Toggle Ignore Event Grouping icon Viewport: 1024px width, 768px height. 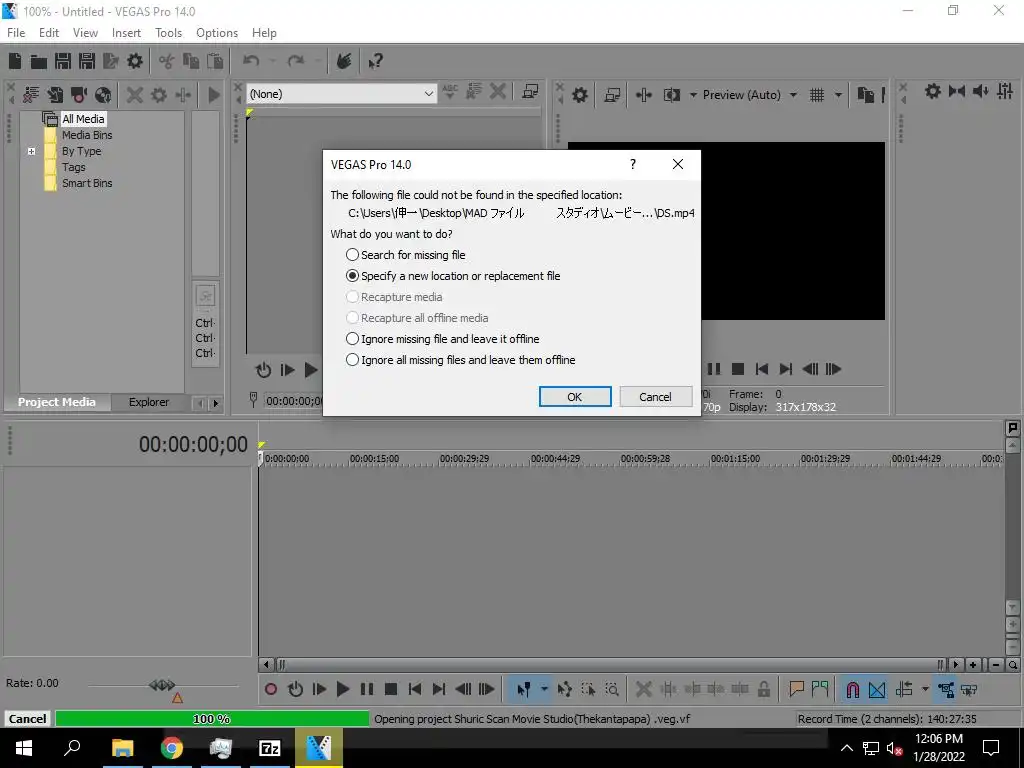click(969, 689)
